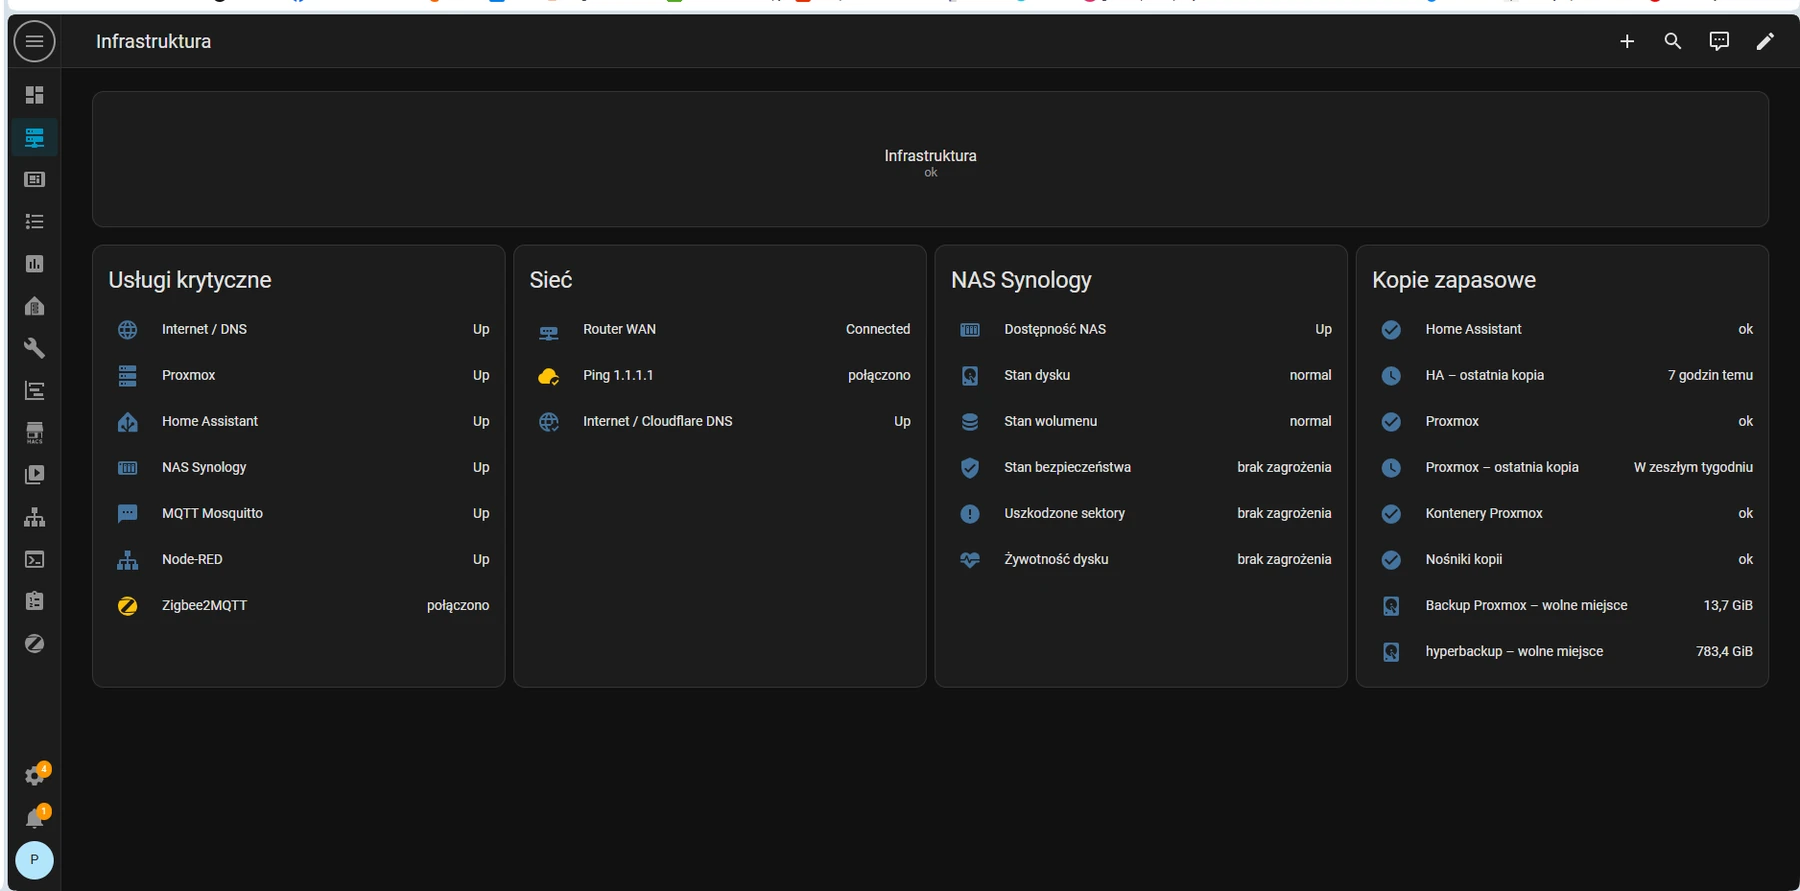Open the Infrastruktura status card showing ok

tap(930, 160)
